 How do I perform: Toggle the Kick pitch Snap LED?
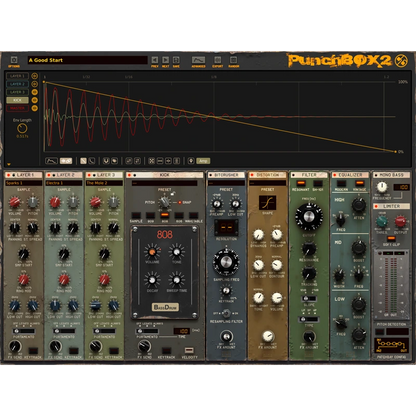coord(180,202)
